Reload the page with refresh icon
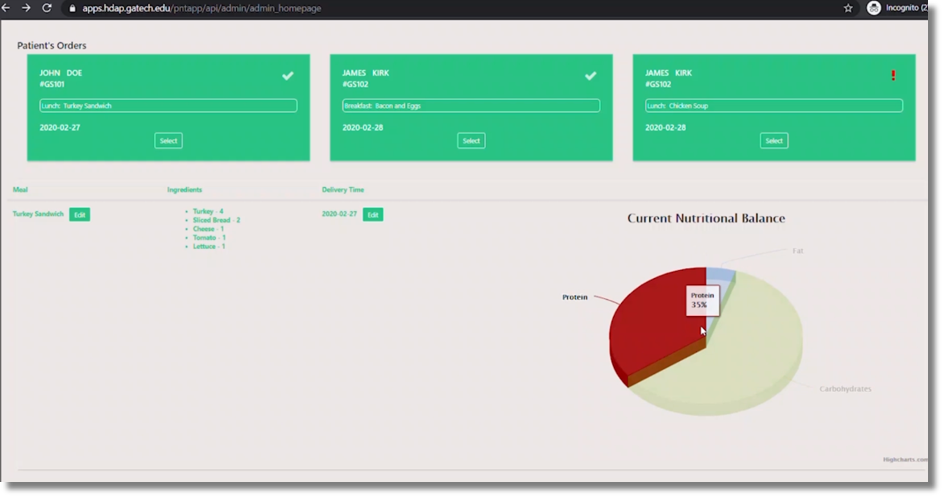This screenshot has width=942, height=496. [x=47, y=8]
